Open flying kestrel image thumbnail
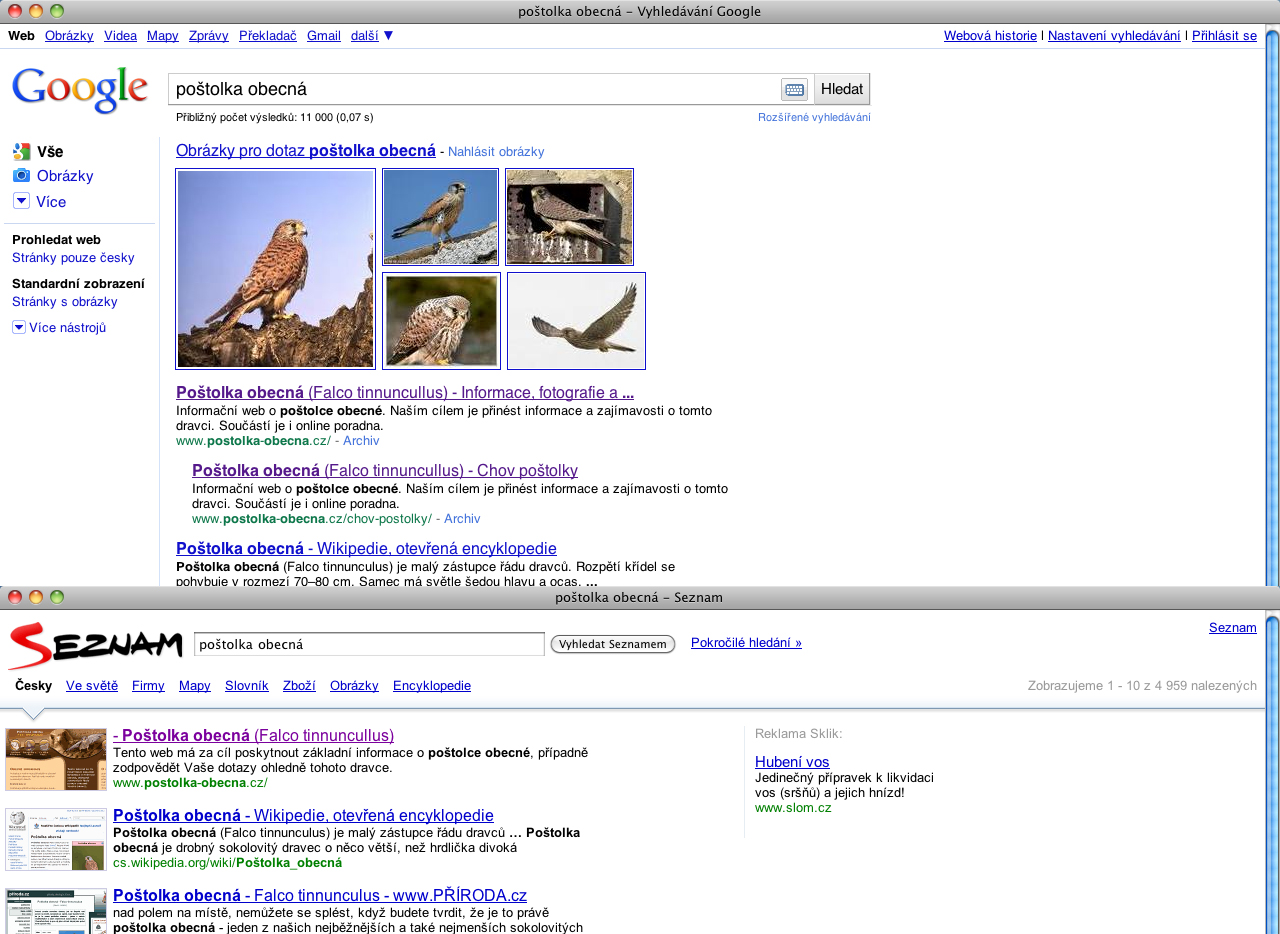The width and height of the screenshot is (1280, 934). click(576, 321)
